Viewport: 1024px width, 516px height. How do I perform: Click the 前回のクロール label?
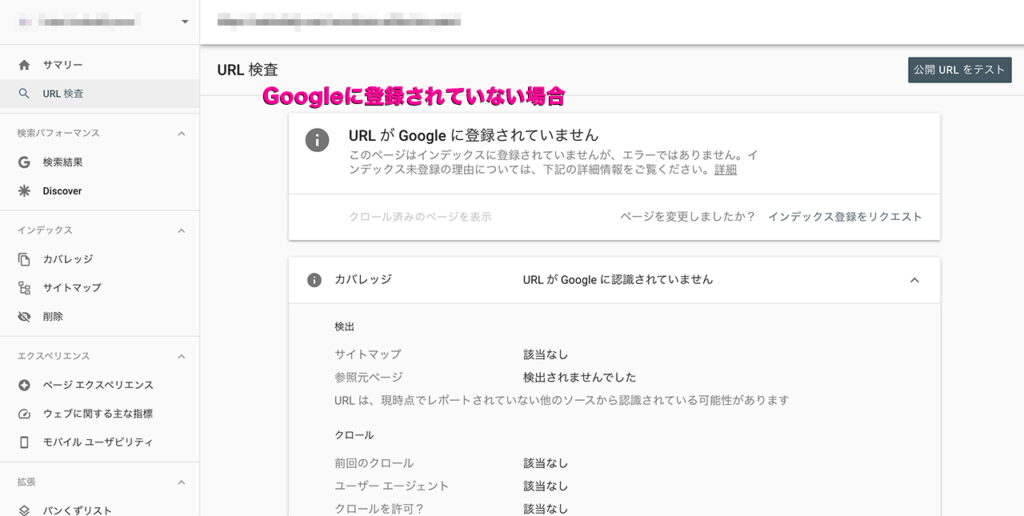(x=374, y=463)
